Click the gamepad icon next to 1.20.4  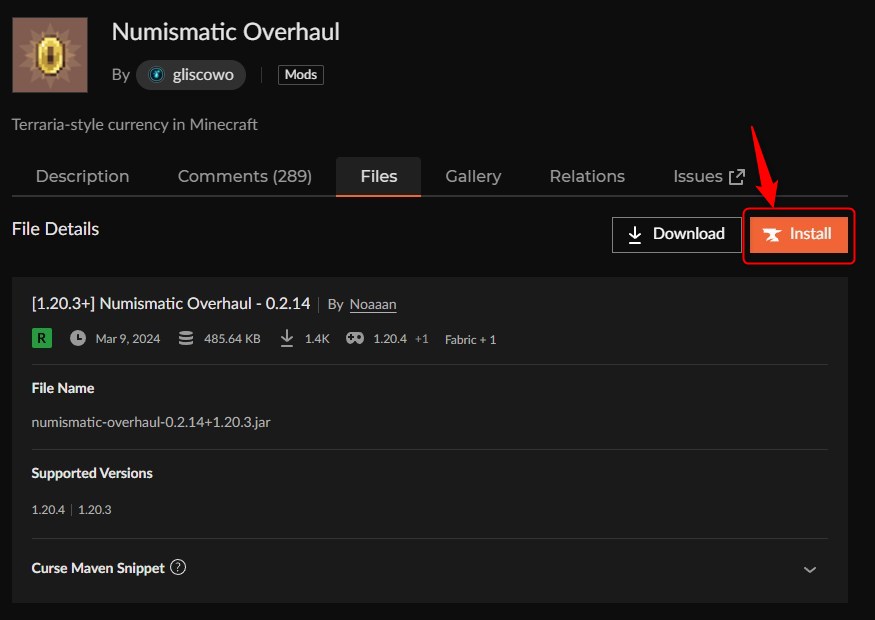(x=352, y=338)
